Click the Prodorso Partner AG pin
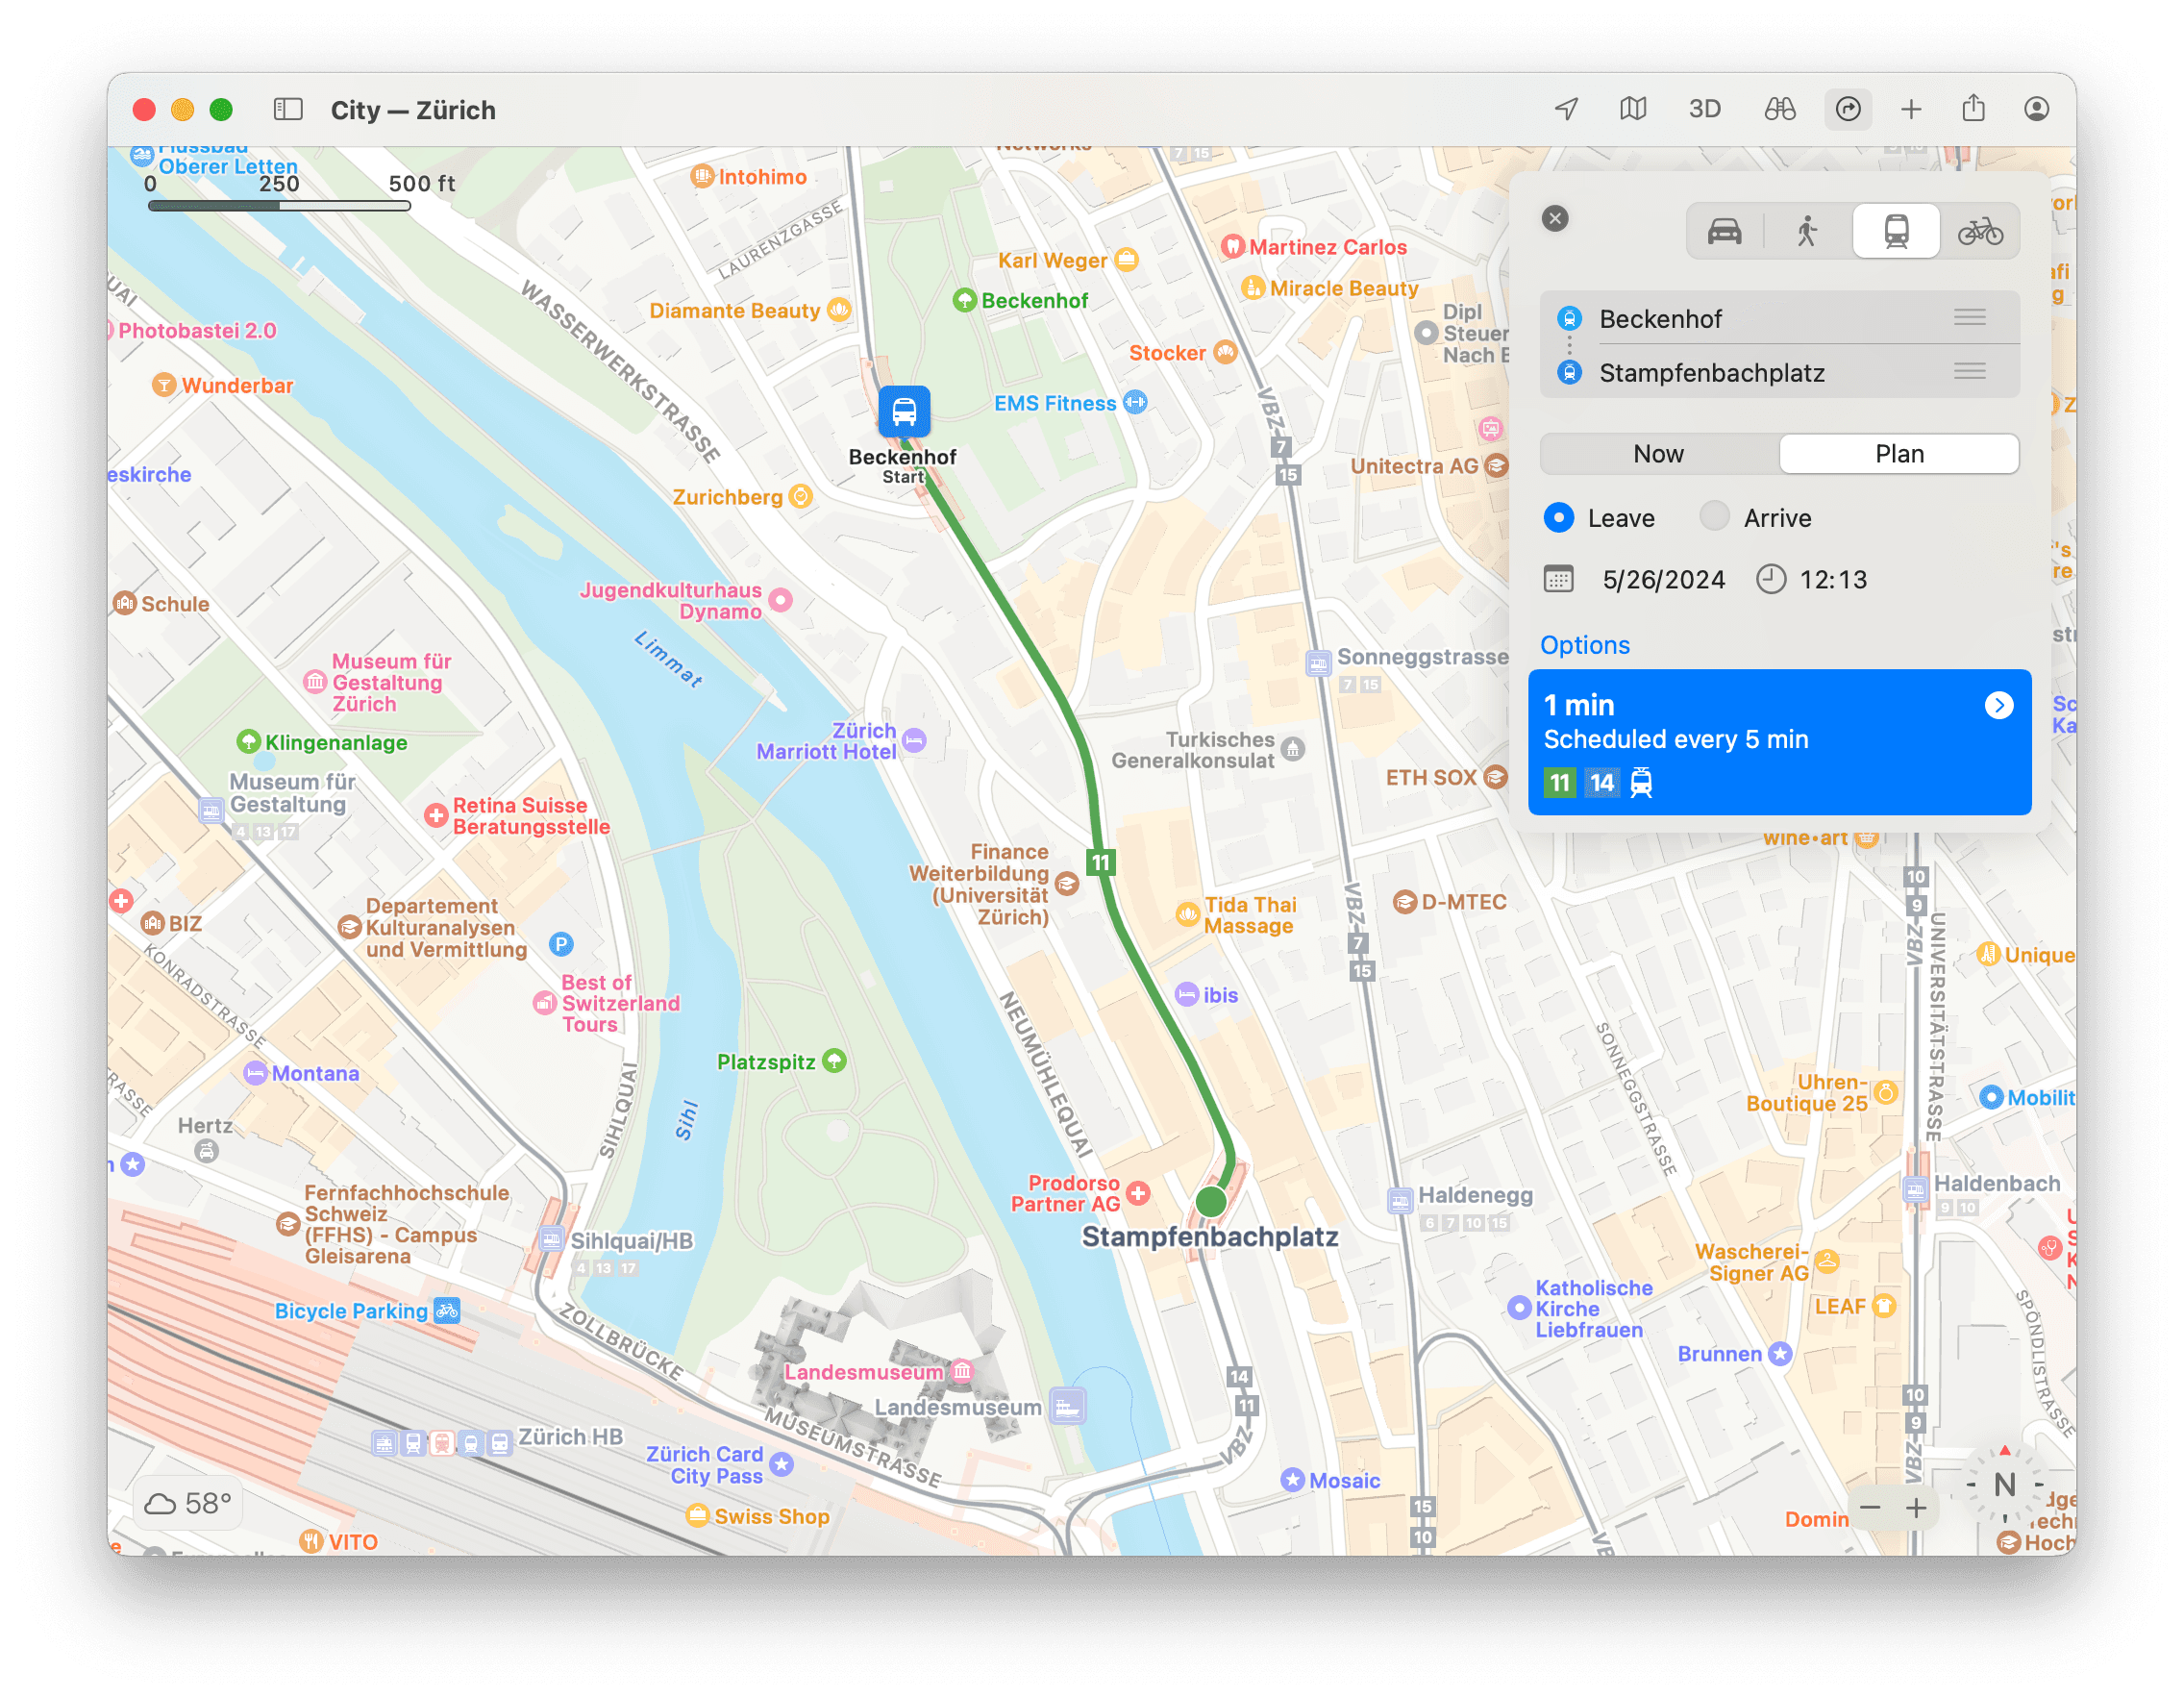The image size is (2184, 1698). (x=1138, y=1192)
